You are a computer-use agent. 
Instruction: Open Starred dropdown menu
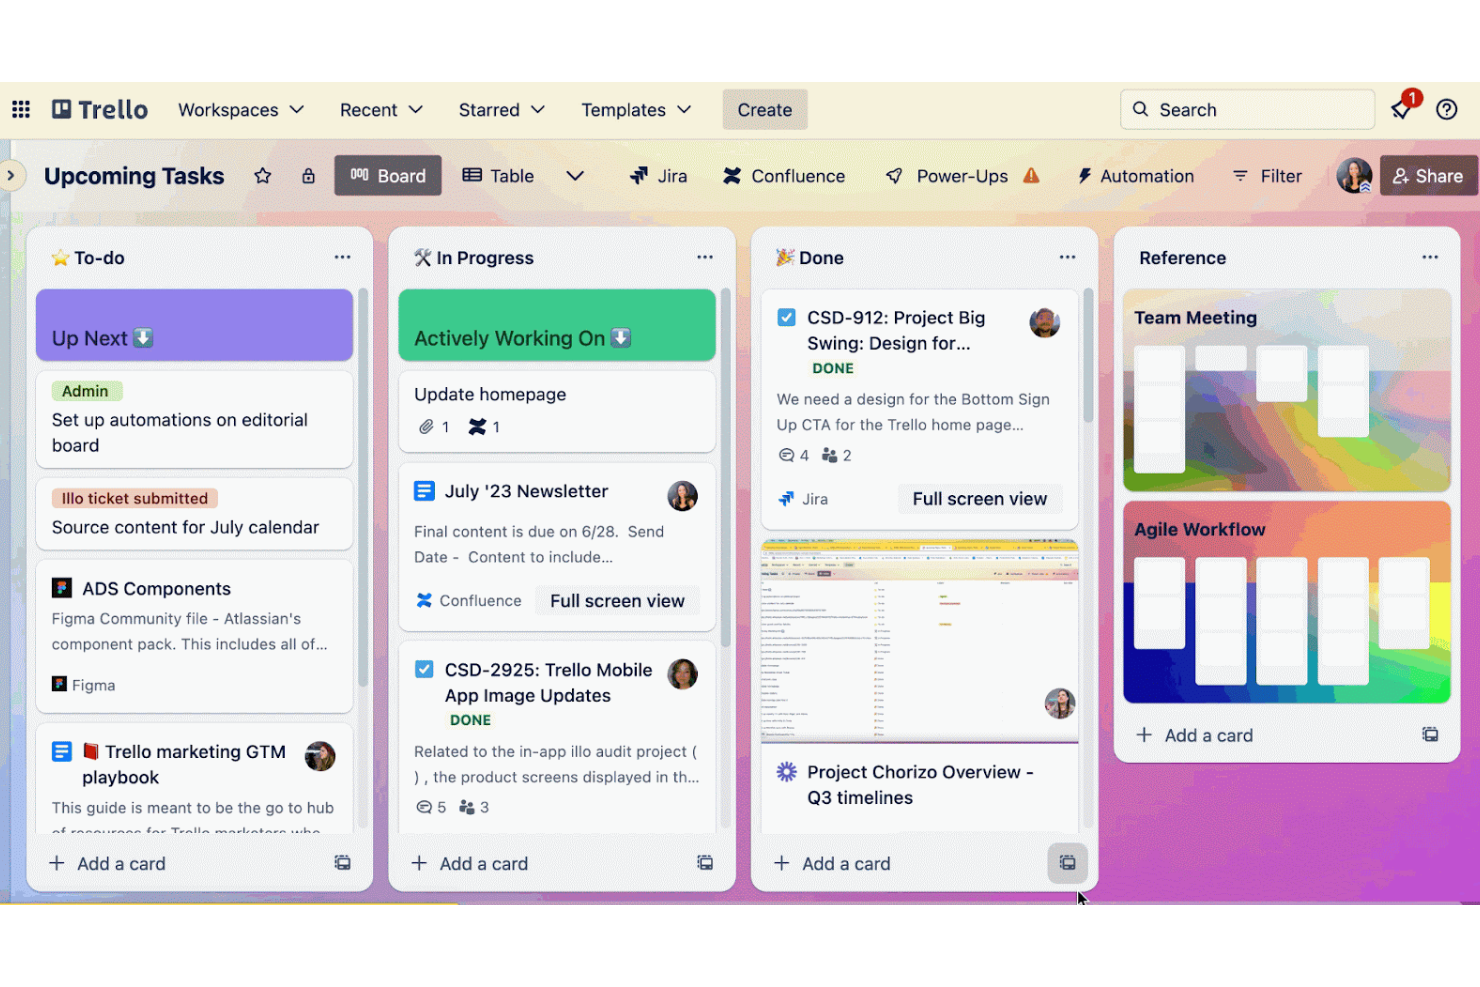click(x=501, y=110)
